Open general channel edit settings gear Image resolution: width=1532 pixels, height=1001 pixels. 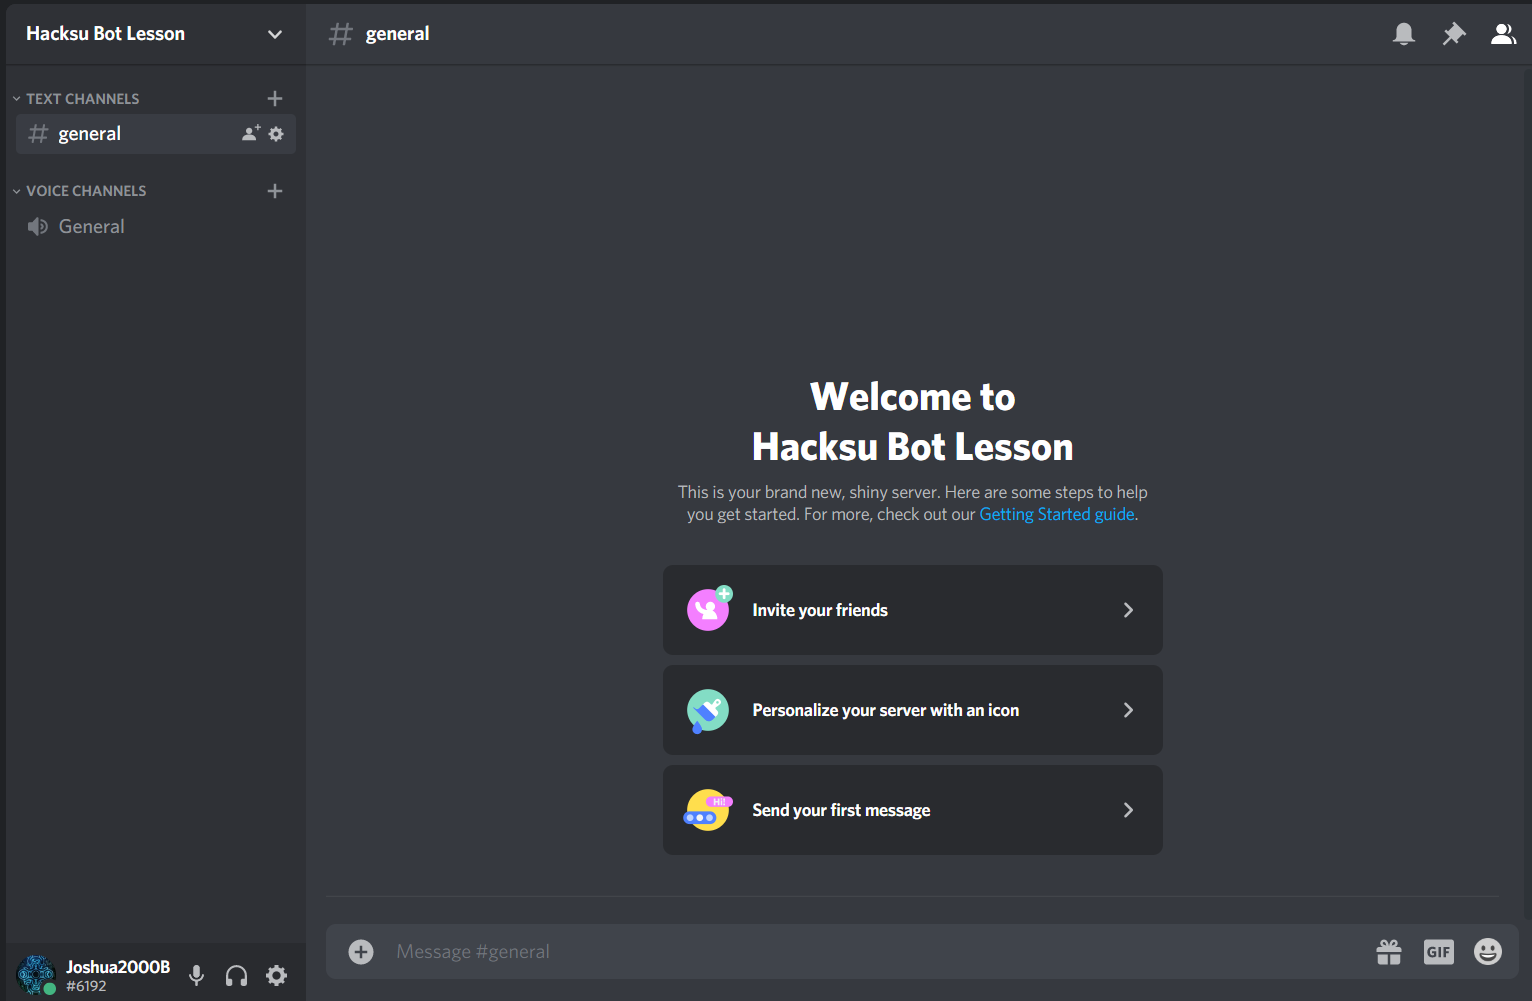[276, 134]
